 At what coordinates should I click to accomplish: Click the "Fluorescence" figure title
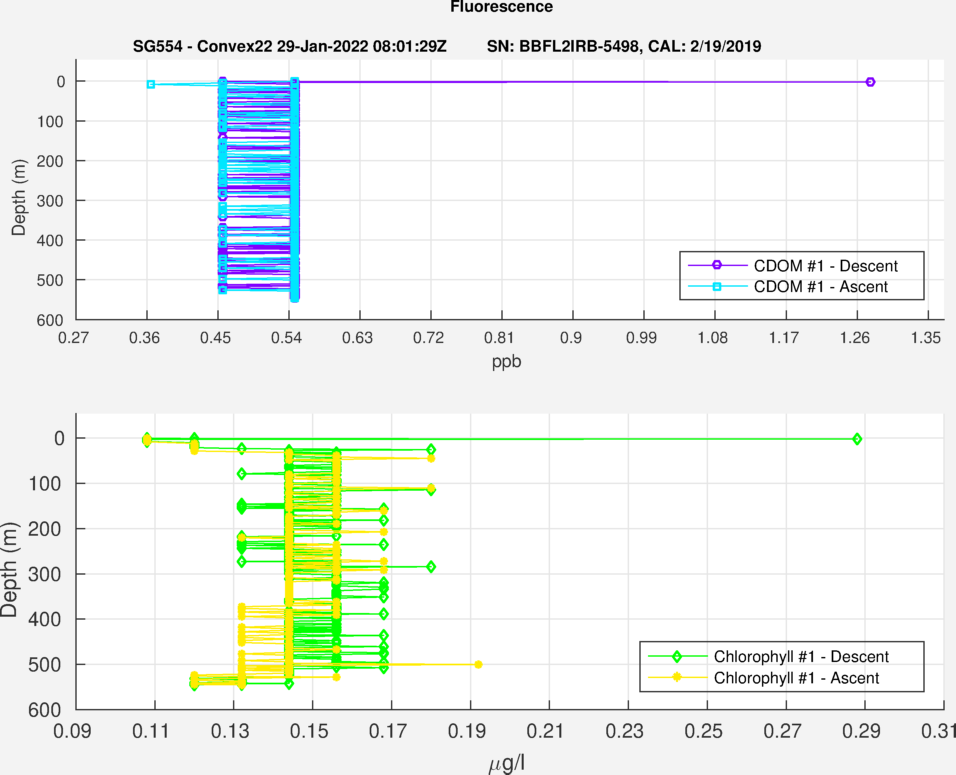coord(502,7)
